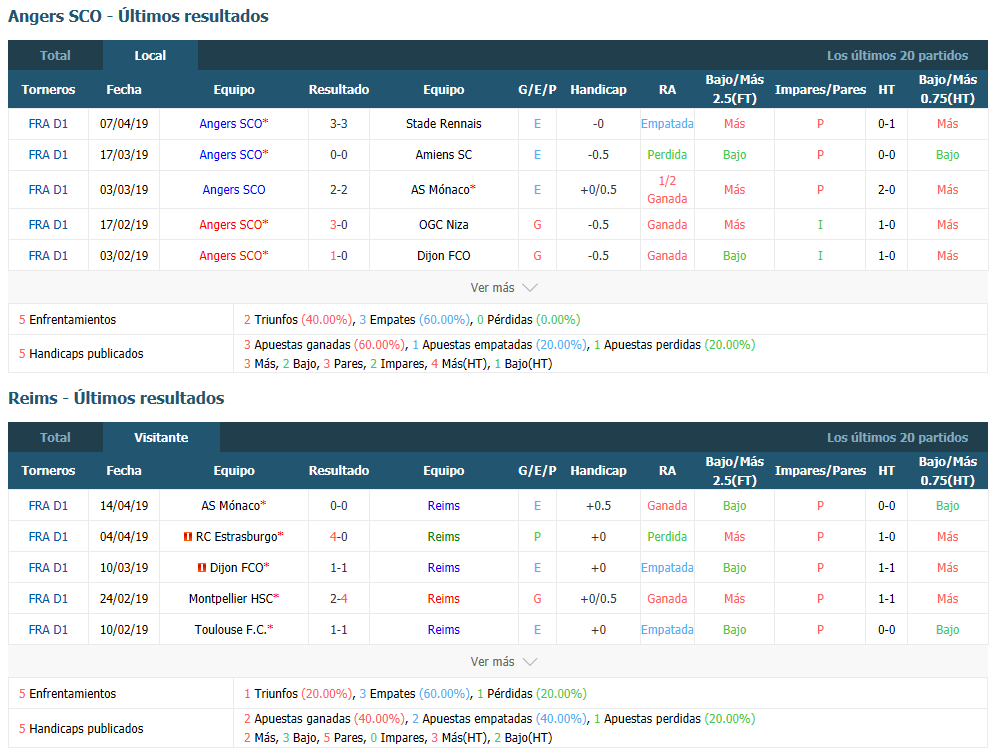Open FRA D1 link for 17/02/19 match
The image size is (994, 751).
[48, 224]
